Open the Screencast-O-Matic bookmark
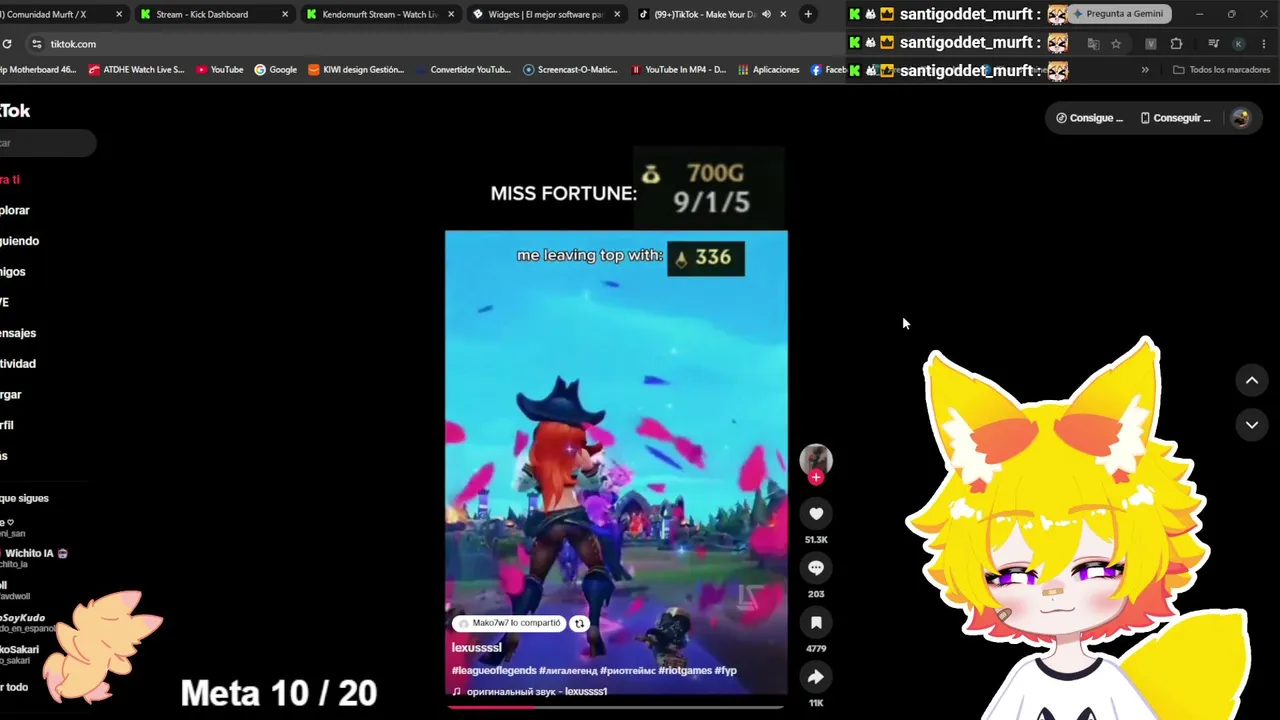This screenshot has width=1280, height=720. [570, 70]
